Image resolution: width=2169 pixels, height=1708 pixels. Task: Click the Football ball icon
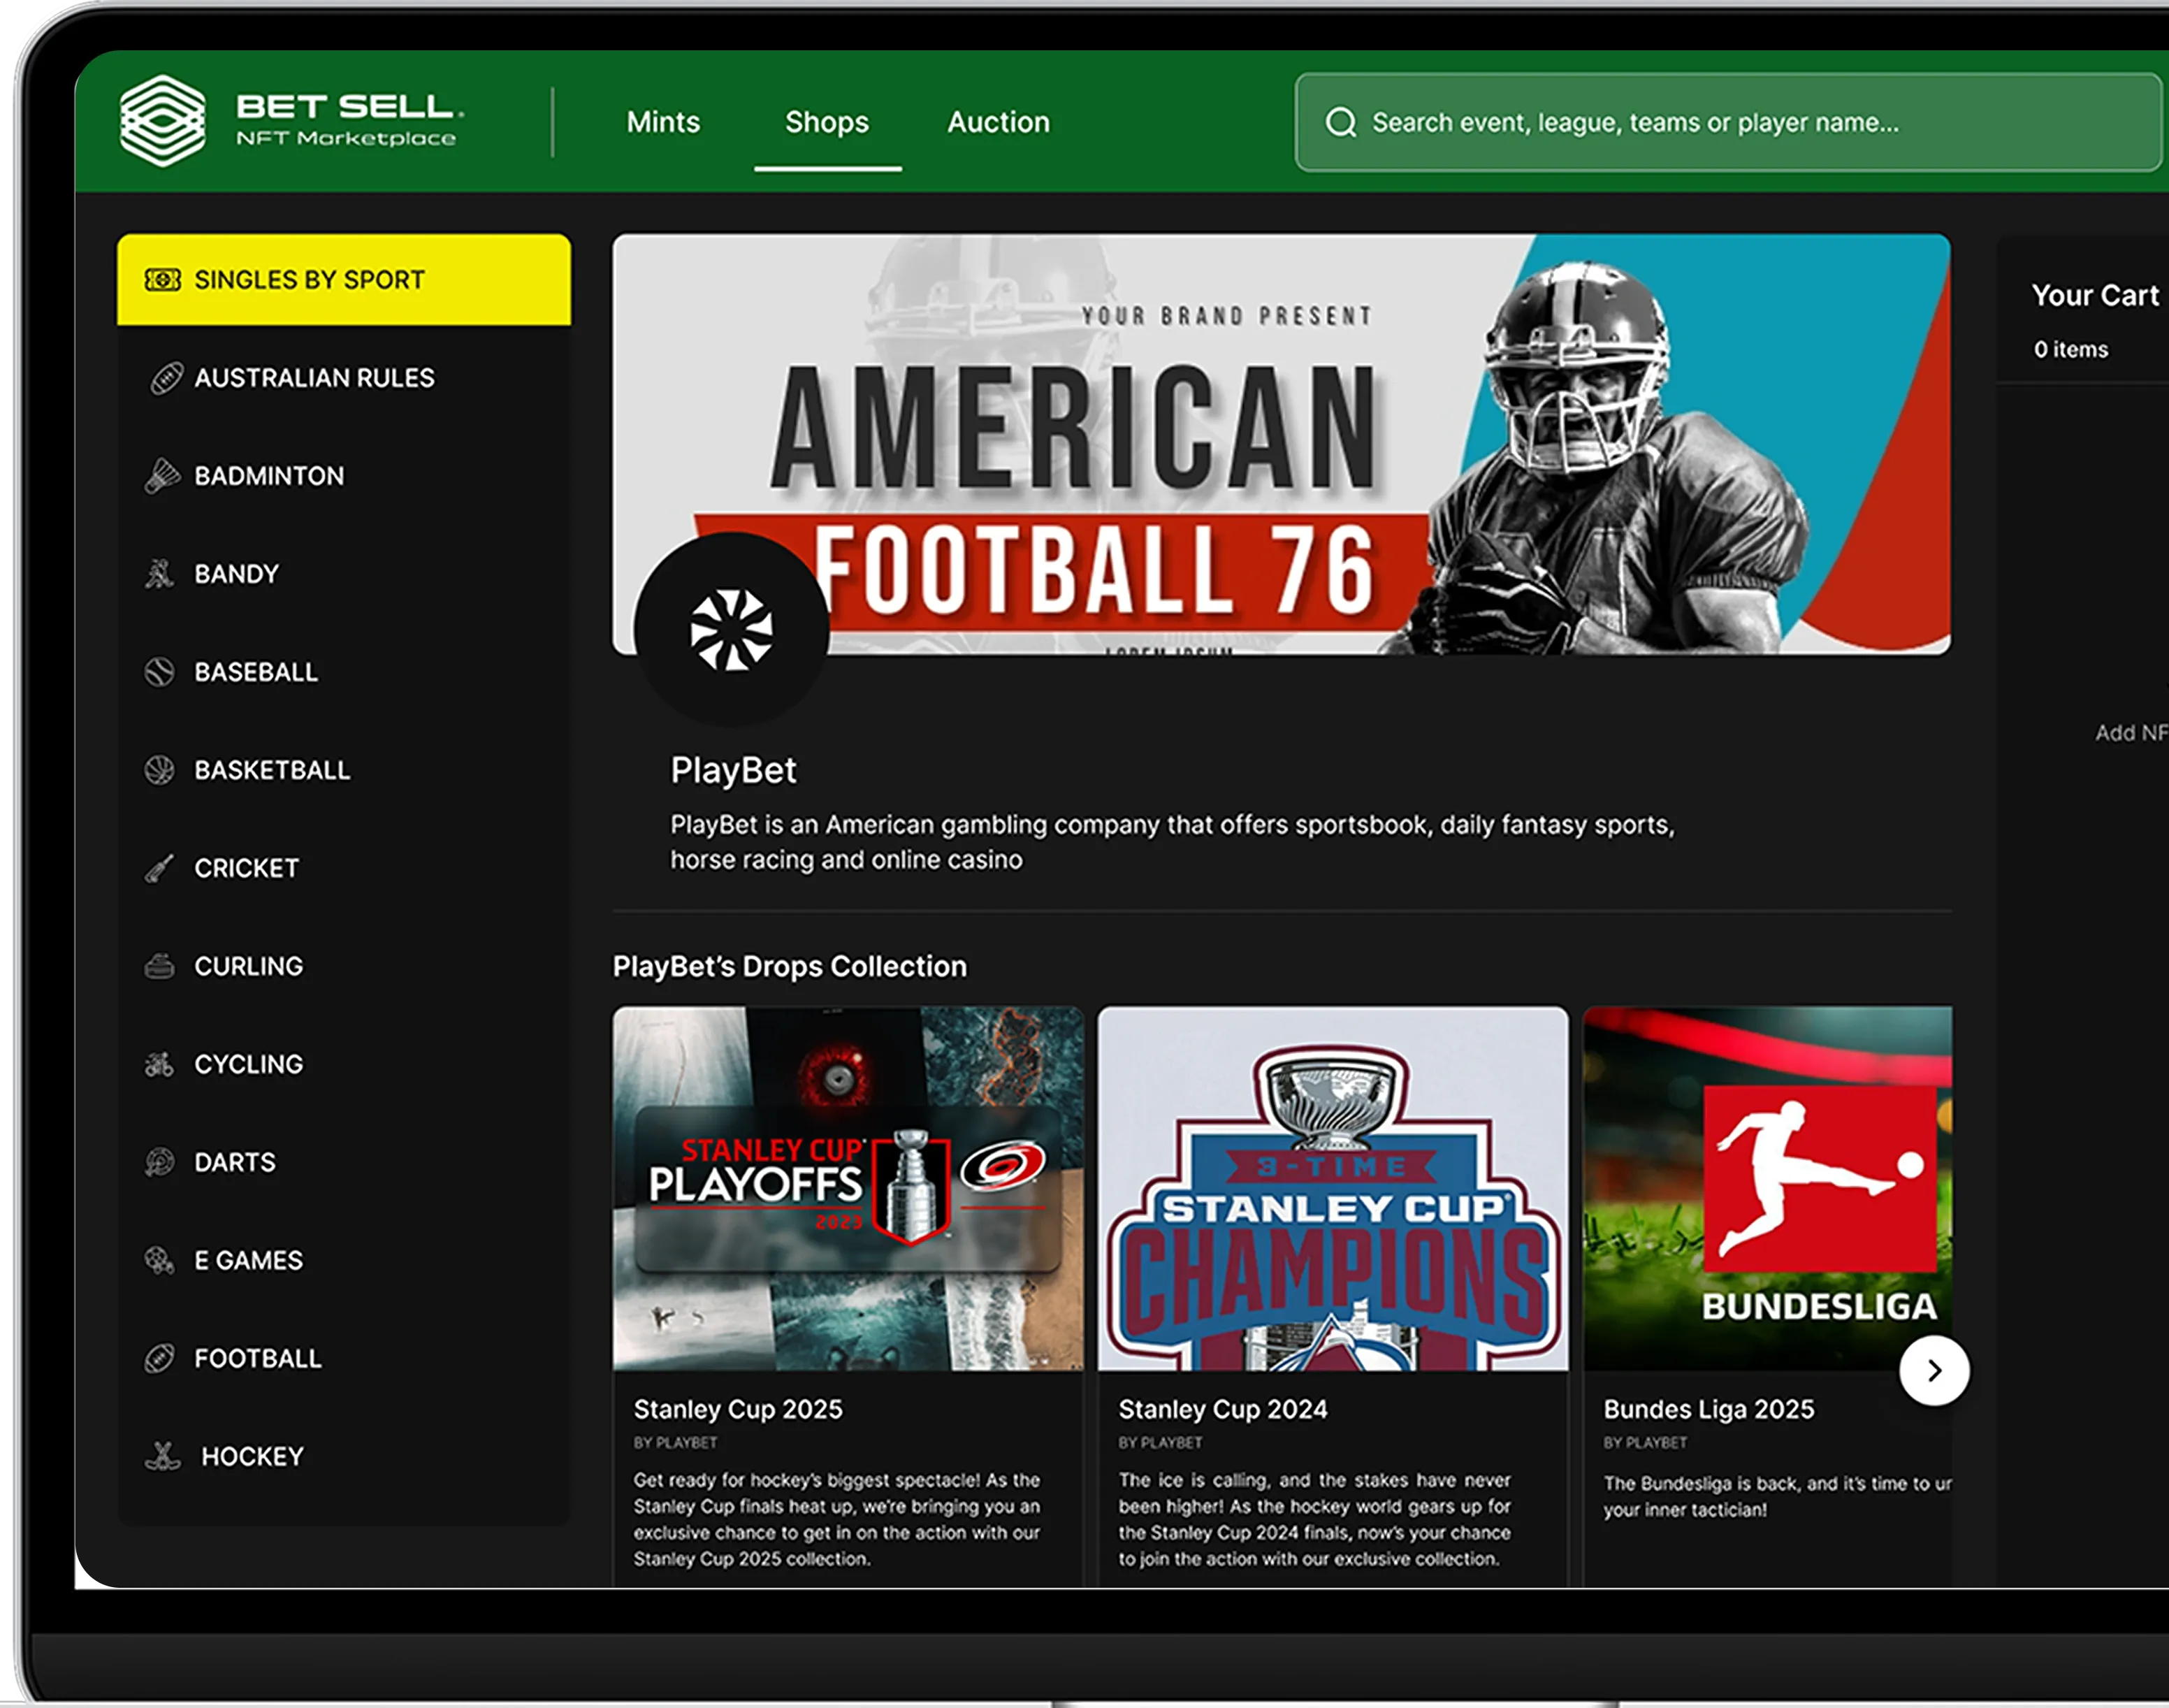click(160, 1358)
